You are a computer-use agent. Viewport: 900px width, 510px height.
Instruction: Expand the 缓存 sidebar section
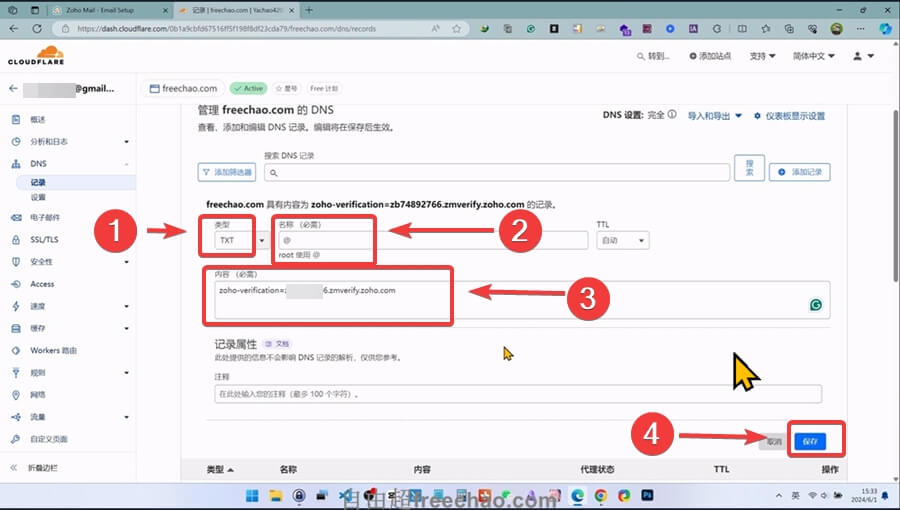point(126,329)
